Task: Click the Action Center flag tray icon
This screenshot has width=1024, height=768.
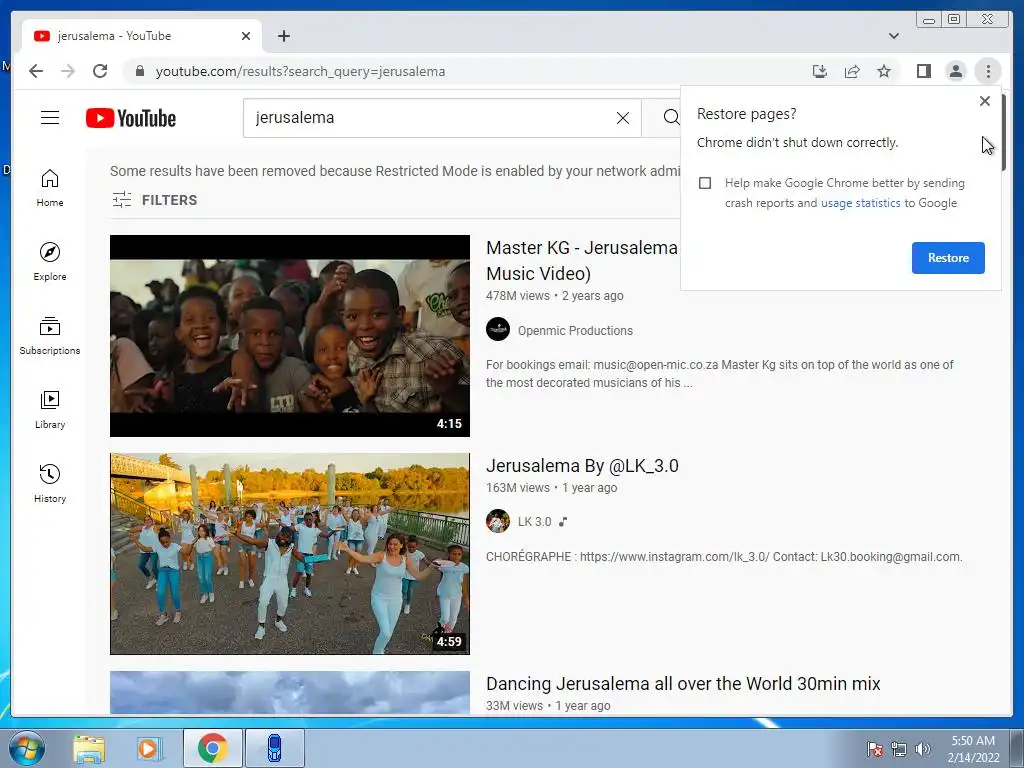Action: point(874,749)
